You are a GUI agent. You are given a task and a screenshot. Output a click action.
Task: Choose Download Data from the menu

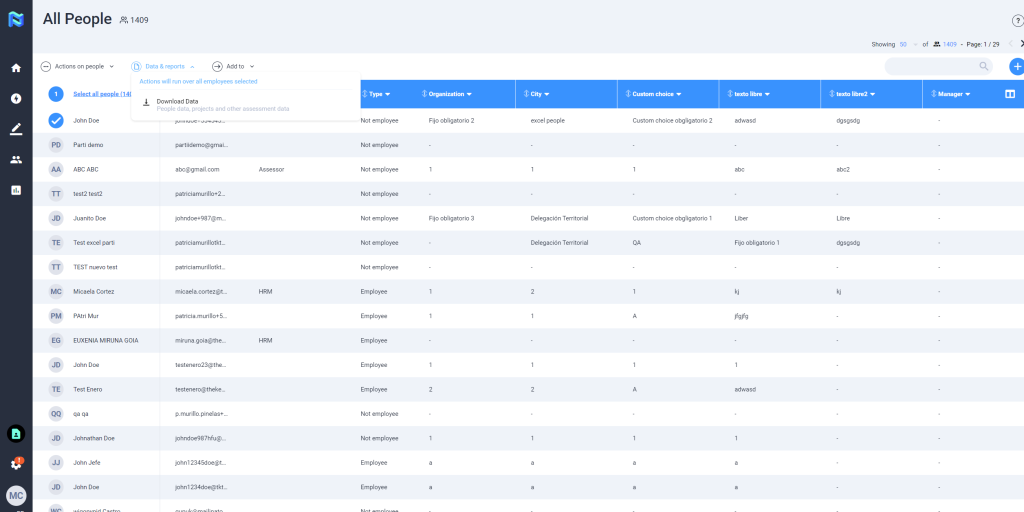tap(177, 101)
